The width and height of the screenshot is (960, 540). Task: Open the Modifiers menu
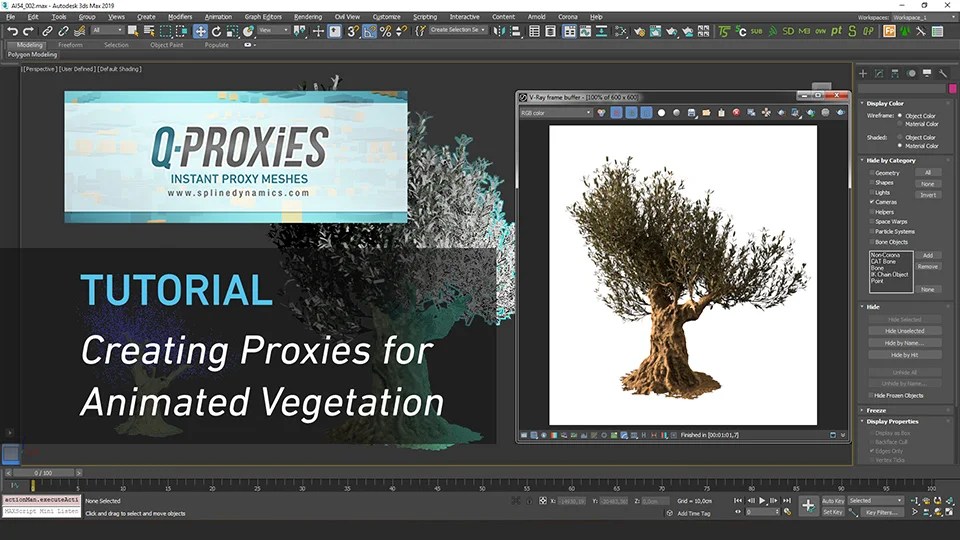click(x=179, y=17)
